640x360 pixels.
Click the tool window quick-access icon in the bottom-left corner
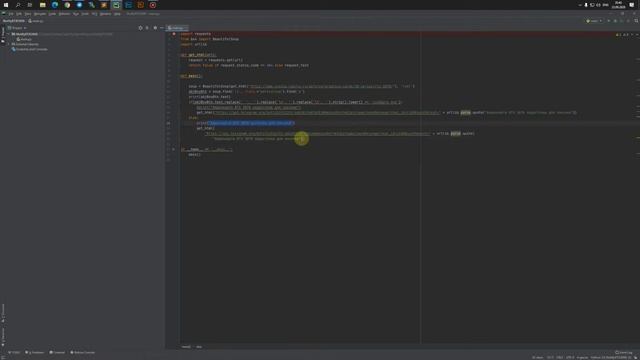(x=2, y=358)
